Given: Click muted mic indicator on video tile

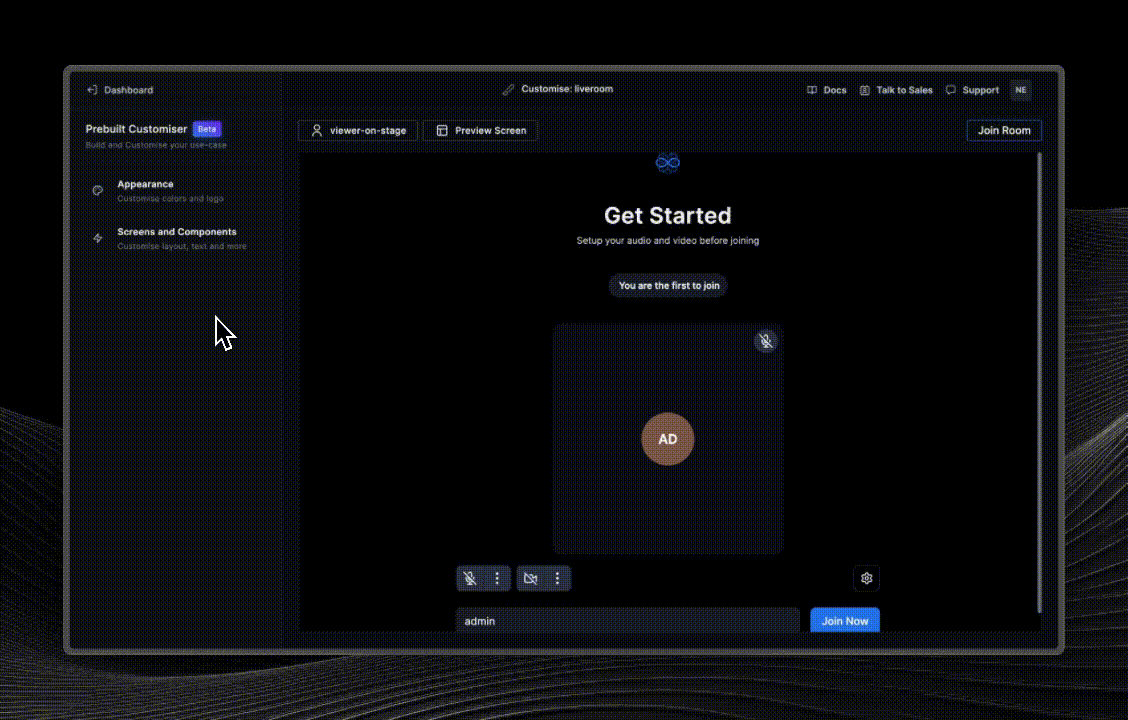Looking at the screenshot, I should pos(765,342).
